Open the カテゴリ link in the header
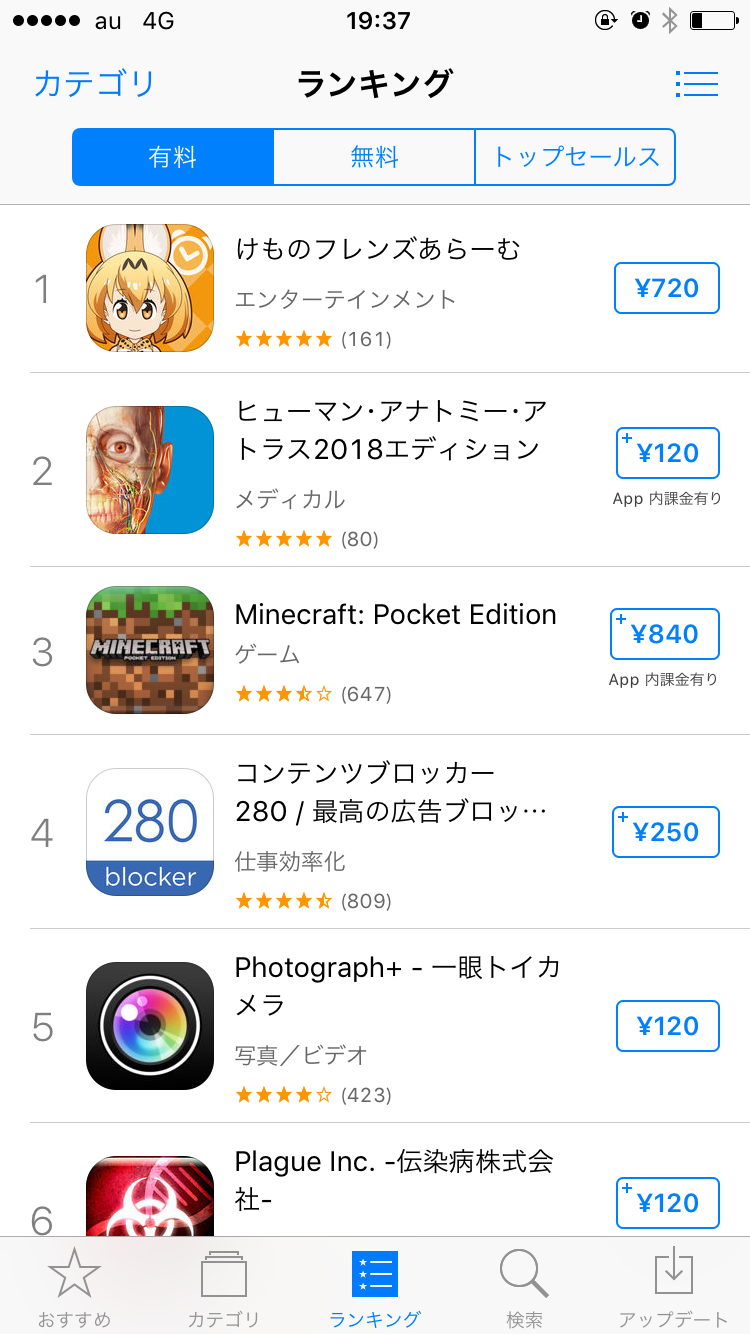750x1334 pixels. pos(95,84)
